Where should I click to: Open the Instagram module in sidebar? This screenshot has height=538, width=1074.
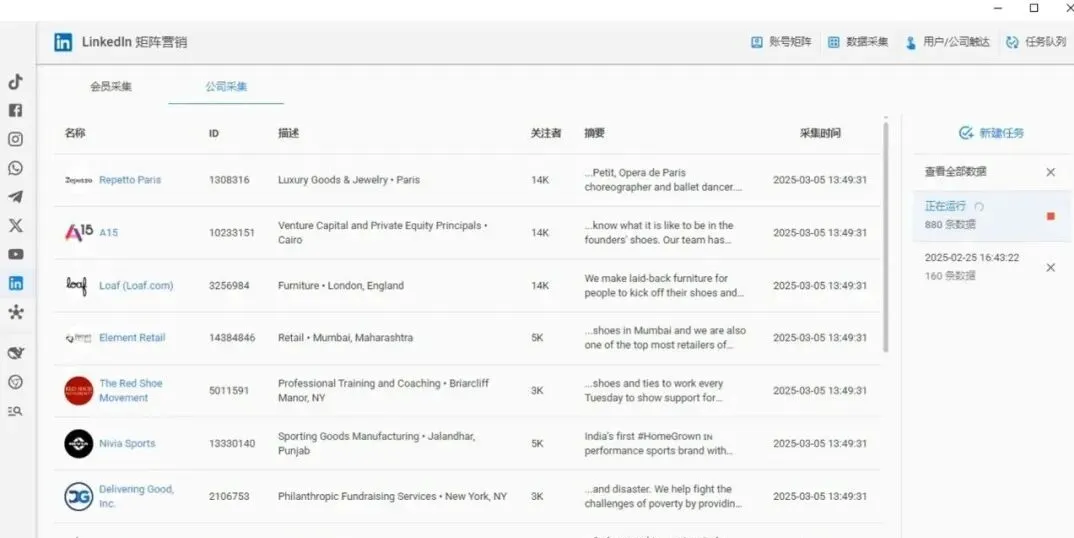pyautogui.click(x=15, y=139)
